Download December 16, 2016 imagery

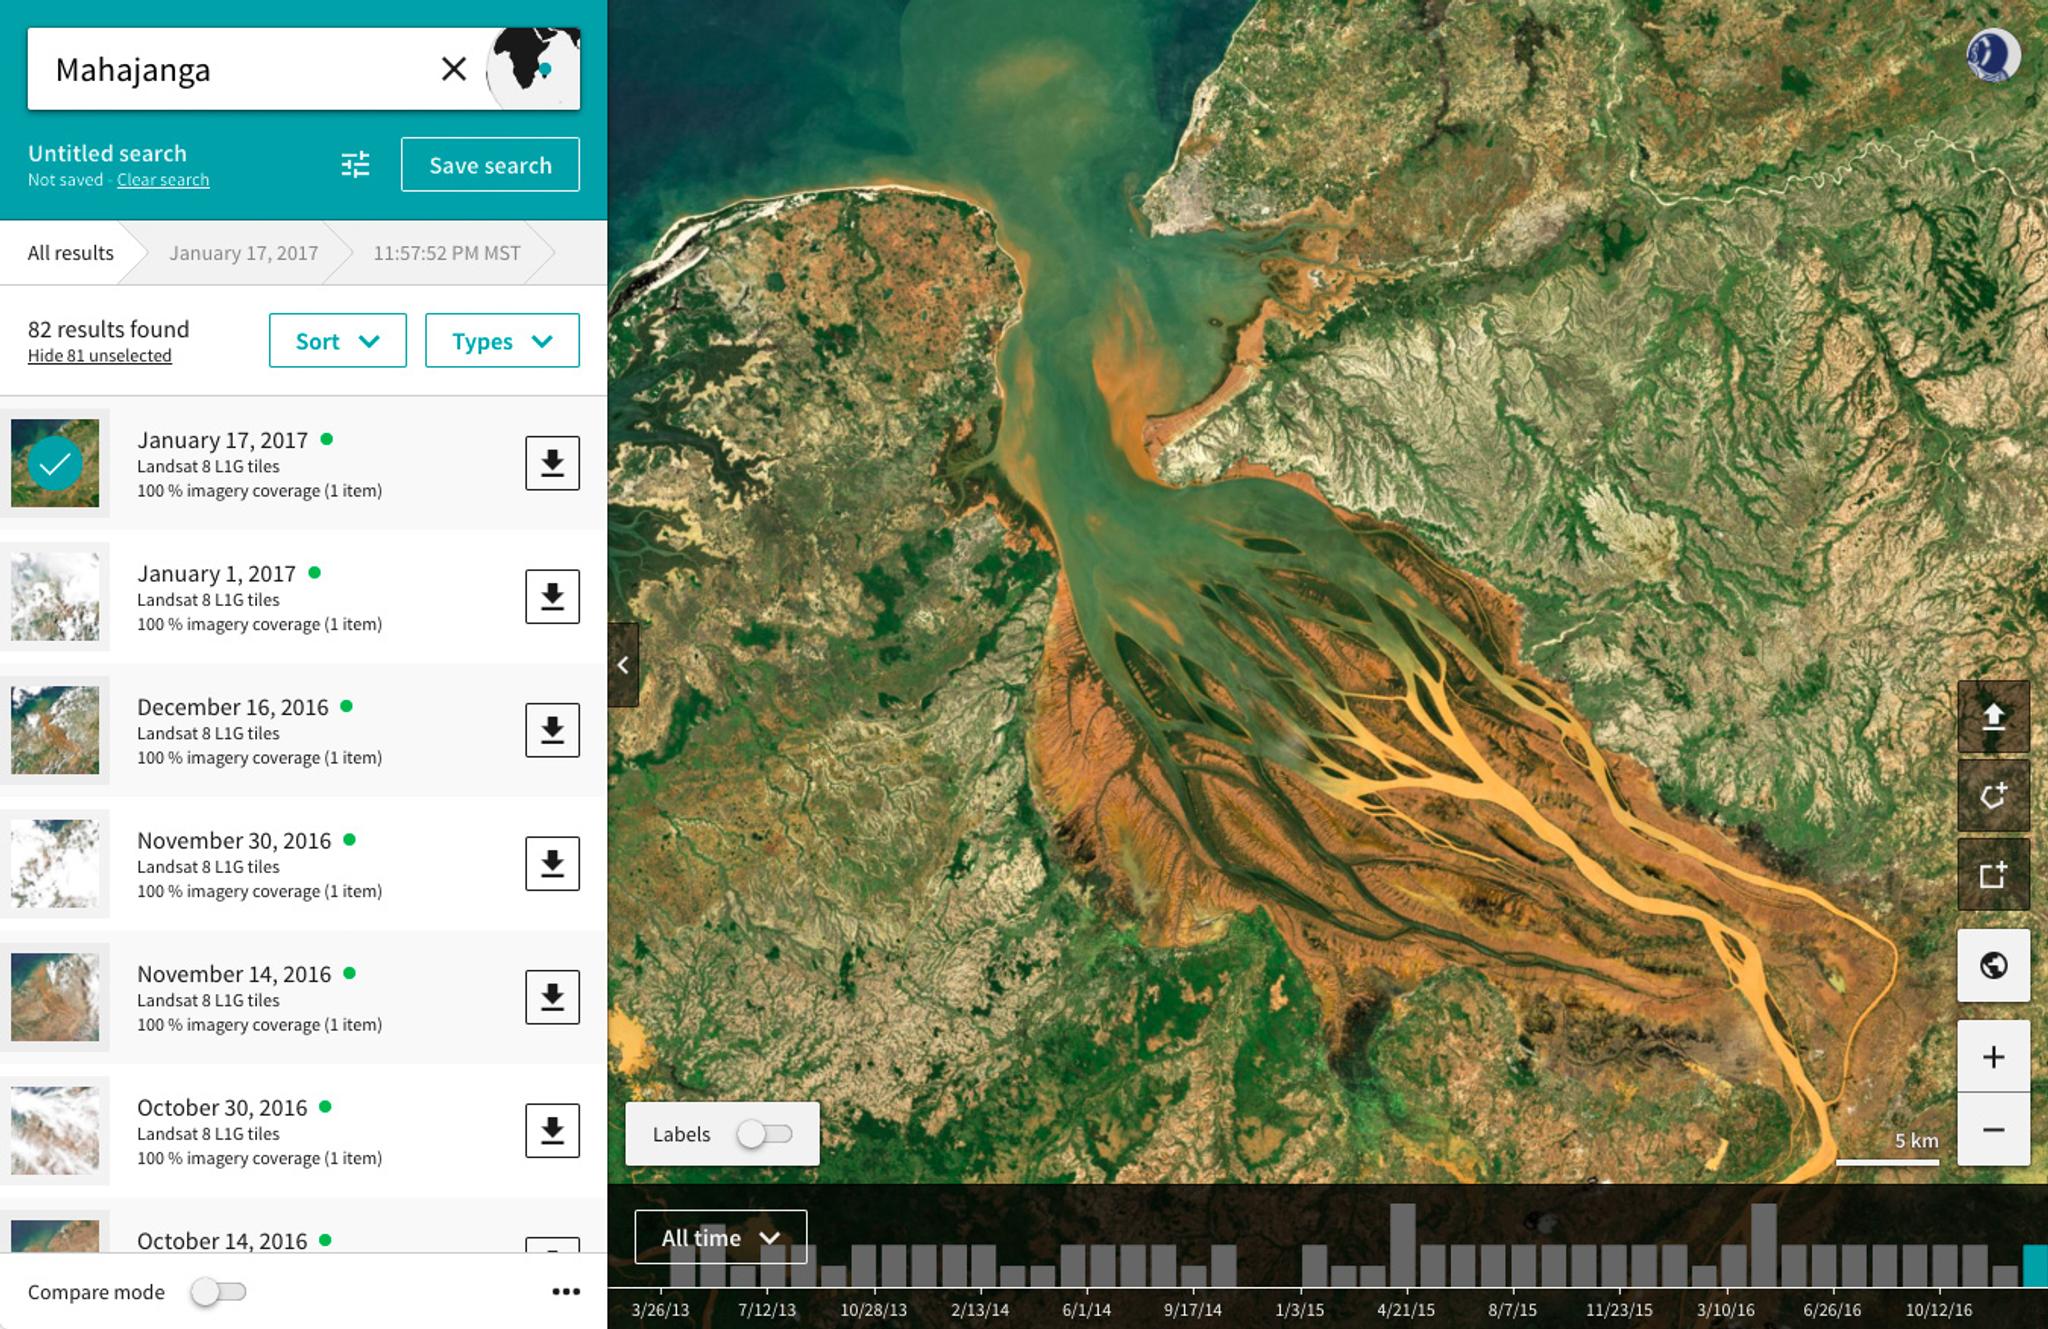(x=552, y=730)
